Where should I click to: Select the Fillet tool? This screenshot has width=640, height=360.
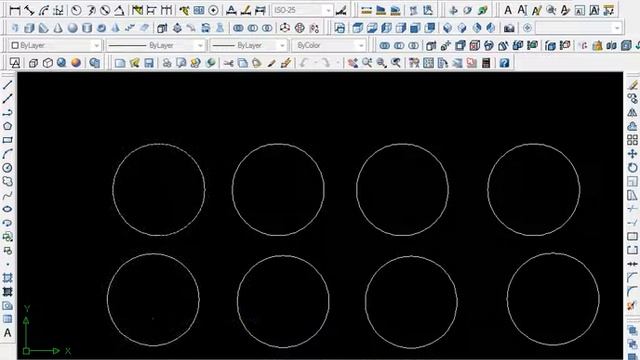632,292
